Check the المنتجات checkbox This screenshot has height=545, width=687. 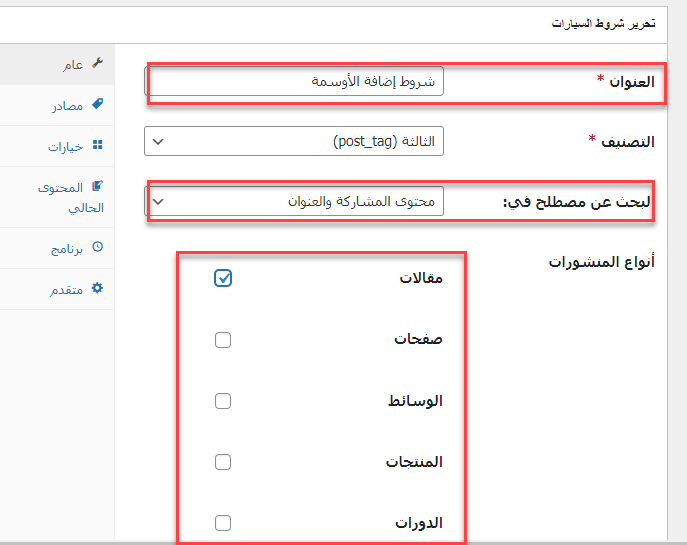click(223, 462)
